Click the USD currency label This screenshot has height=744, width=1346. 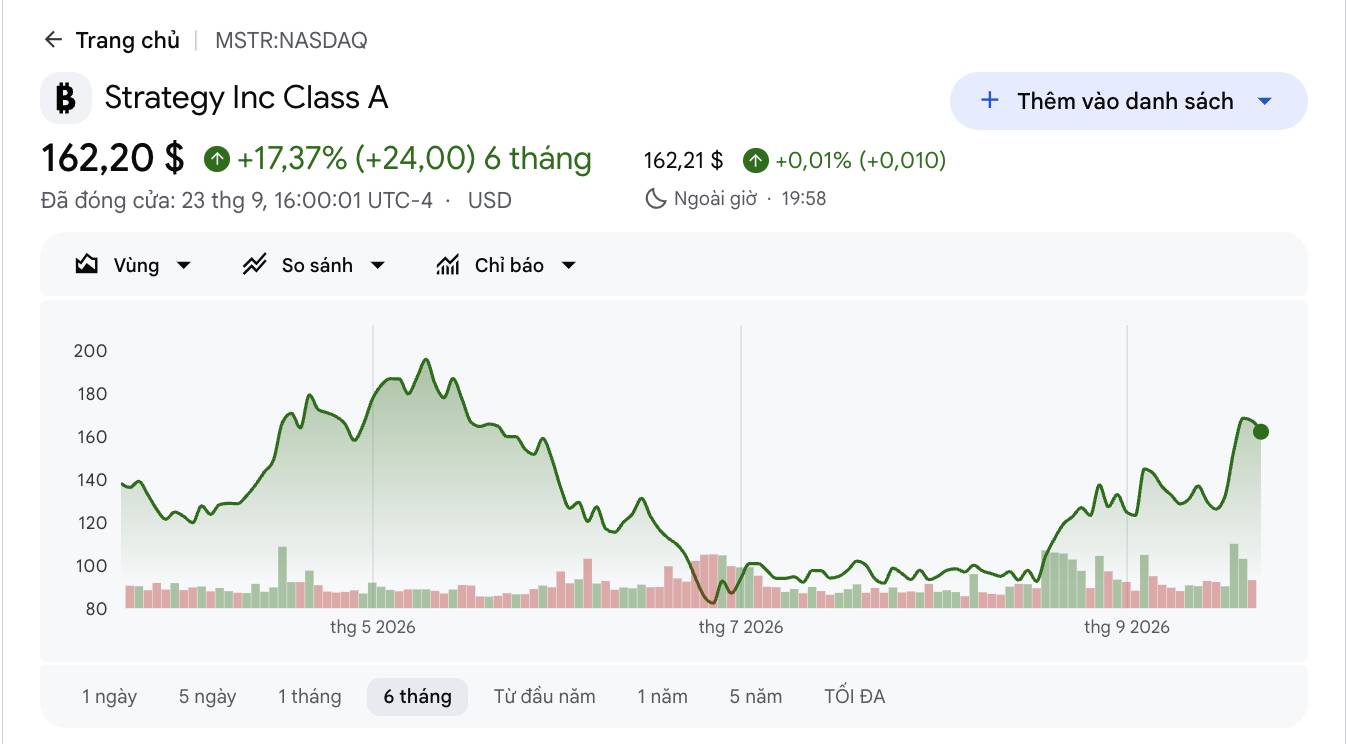490,200
